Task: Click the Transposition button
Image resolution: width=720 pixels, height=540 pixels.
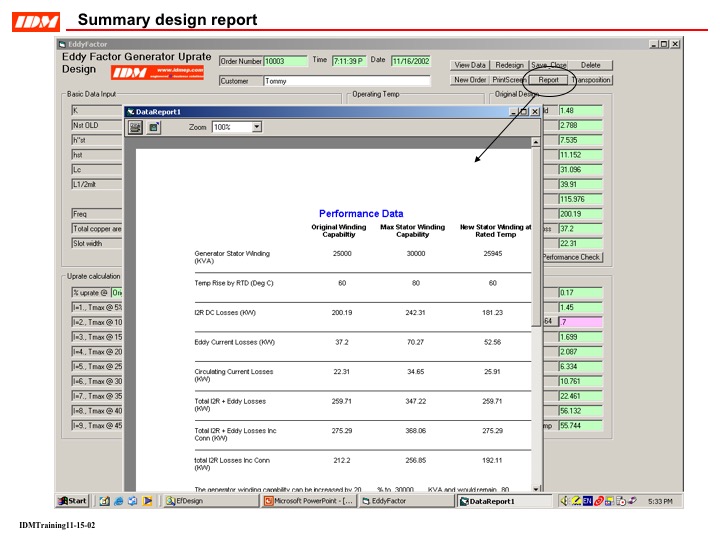Action: [x=591, y=80]
